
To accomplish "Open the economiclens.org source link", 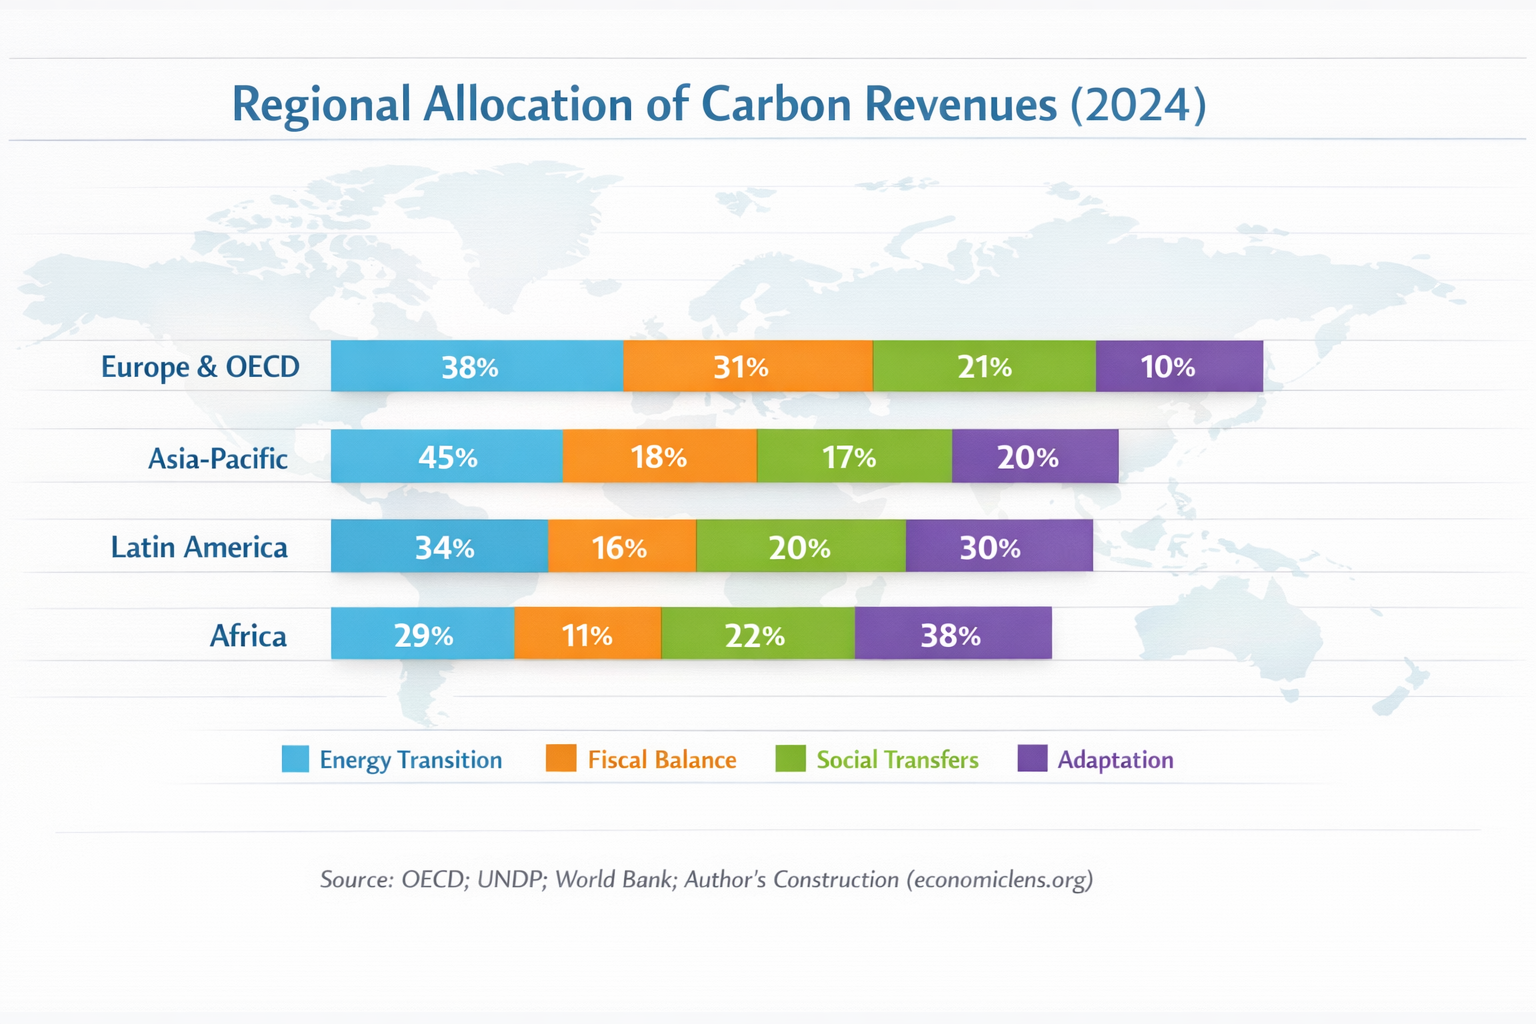I will (999, 880).
